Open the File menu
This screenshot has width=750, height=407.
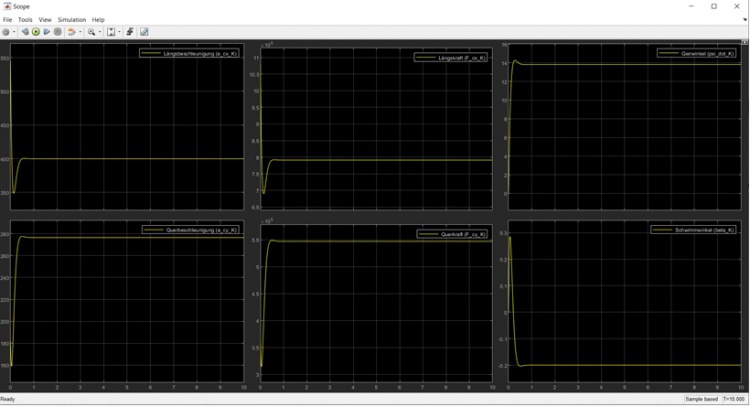(8, 19)
